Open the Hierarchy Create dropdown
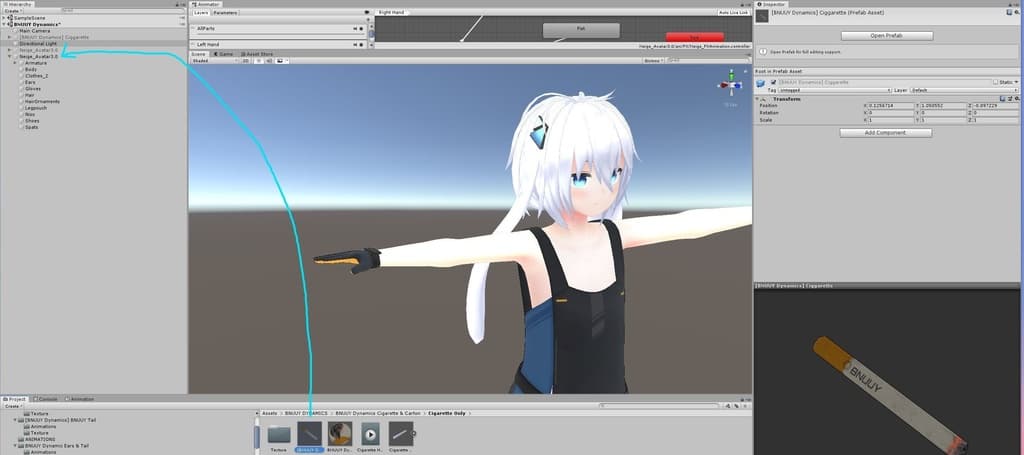1024x455 pixels. point(13,11)
